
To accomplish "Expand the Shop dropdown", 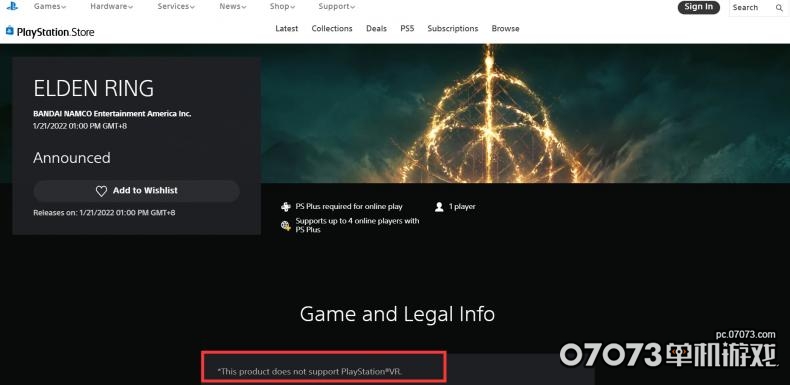I will coord(282,7).
